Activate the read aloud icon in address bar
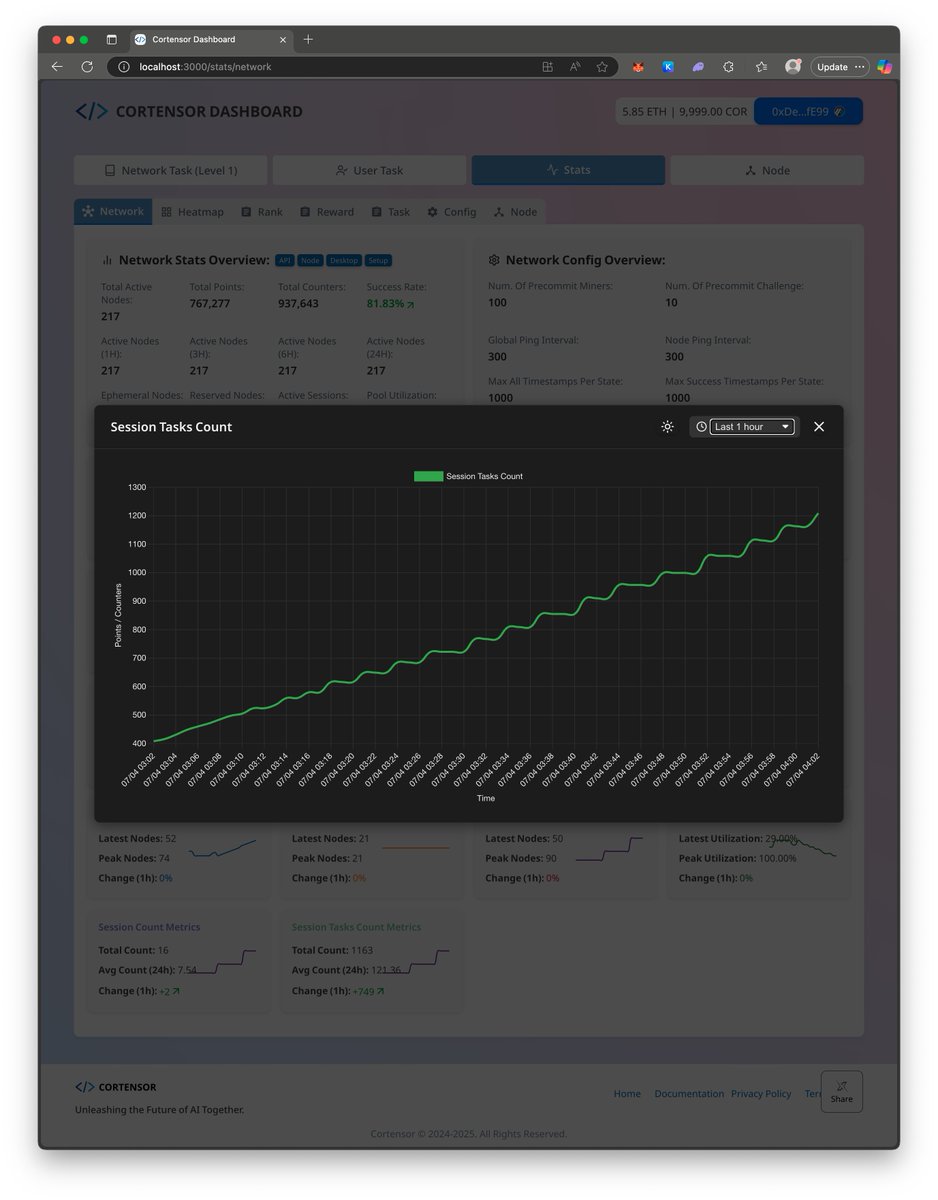This screenshot has width=938, height=1200. point(575,67)
